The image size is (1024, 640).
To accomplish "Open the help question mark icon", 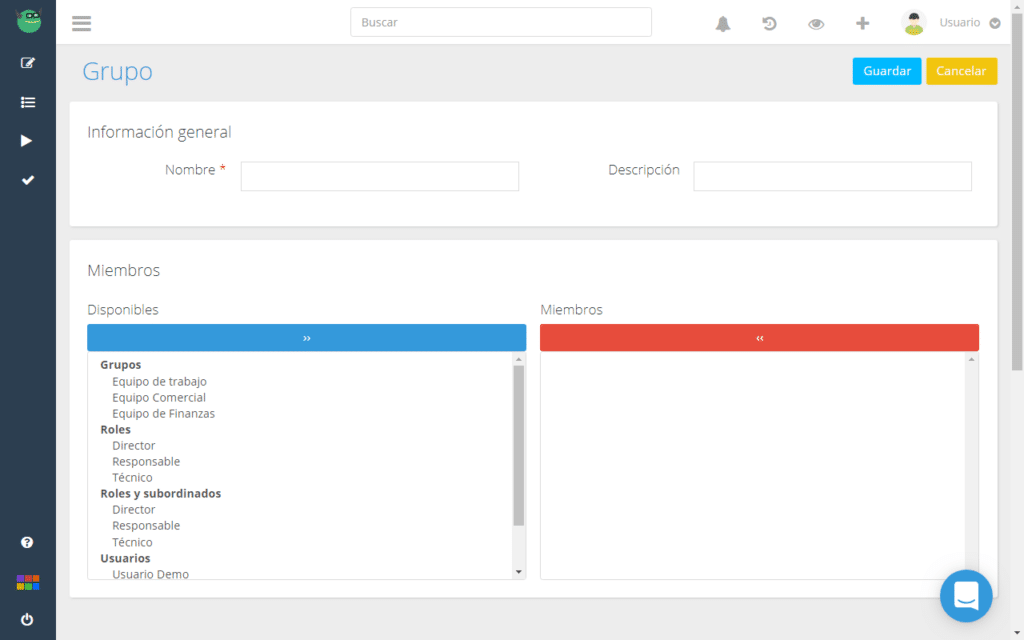I will tap(27, 542).
